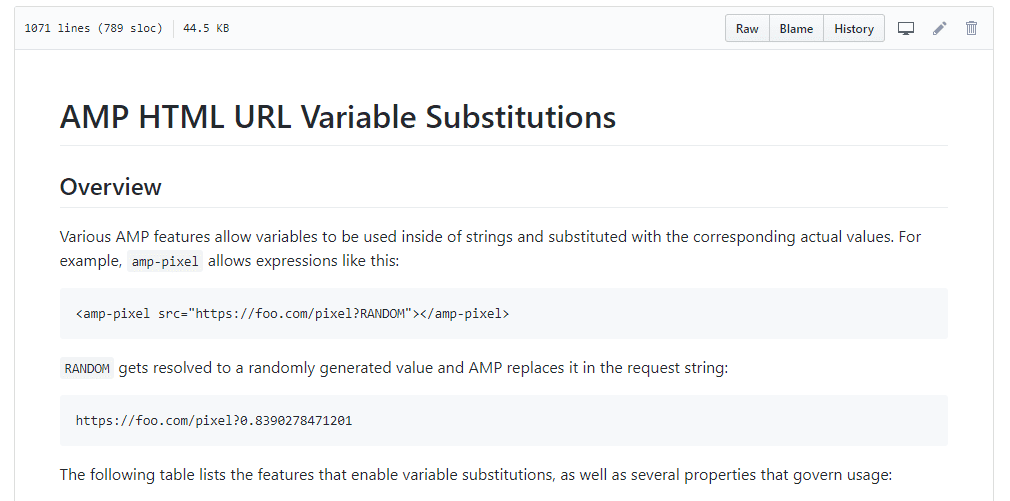This screenshot has width=1010, height=501.
Task: Click the foo.com pixel URL code block
Action: coord(214,420)
